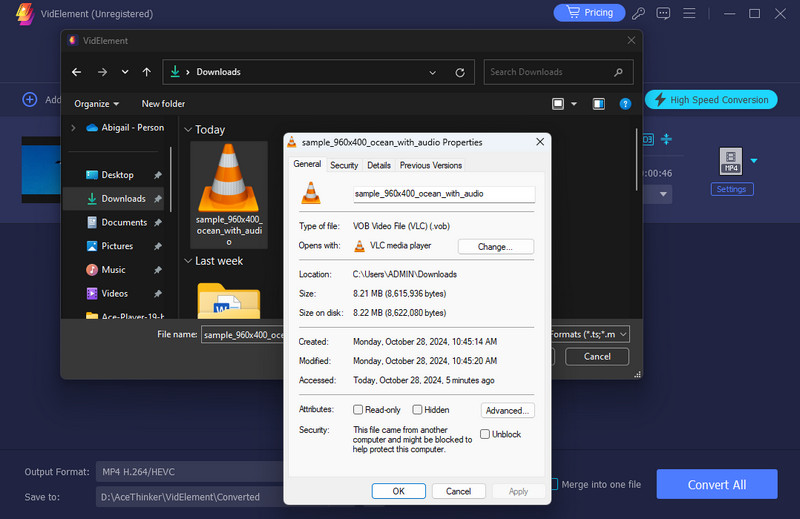Screen dimensions: 800x519
Task: Switch to the General tab
Action: click(x=307, y=164)
